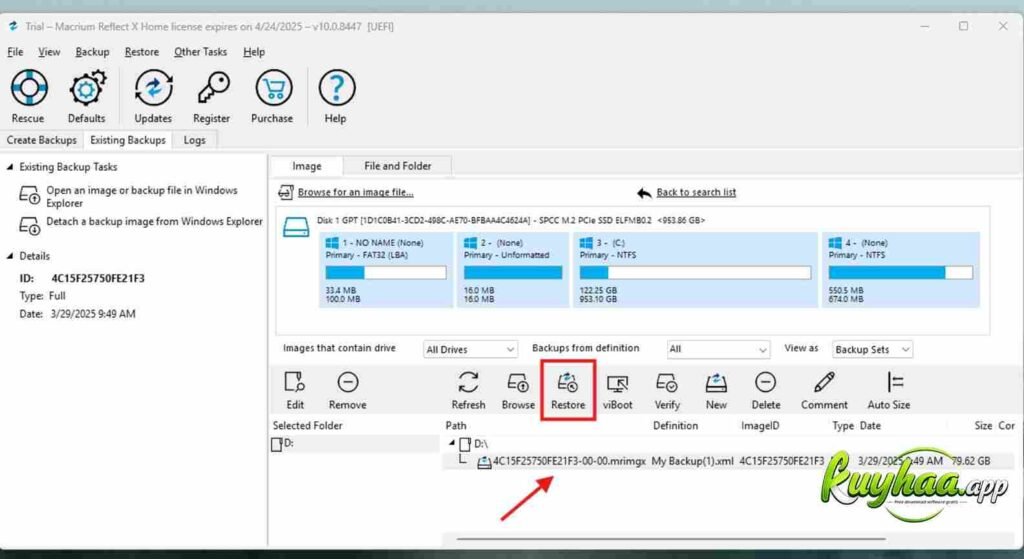Switch to the Logs tab
Screen dimensions: 1024x559
click(x=194, y=140)
